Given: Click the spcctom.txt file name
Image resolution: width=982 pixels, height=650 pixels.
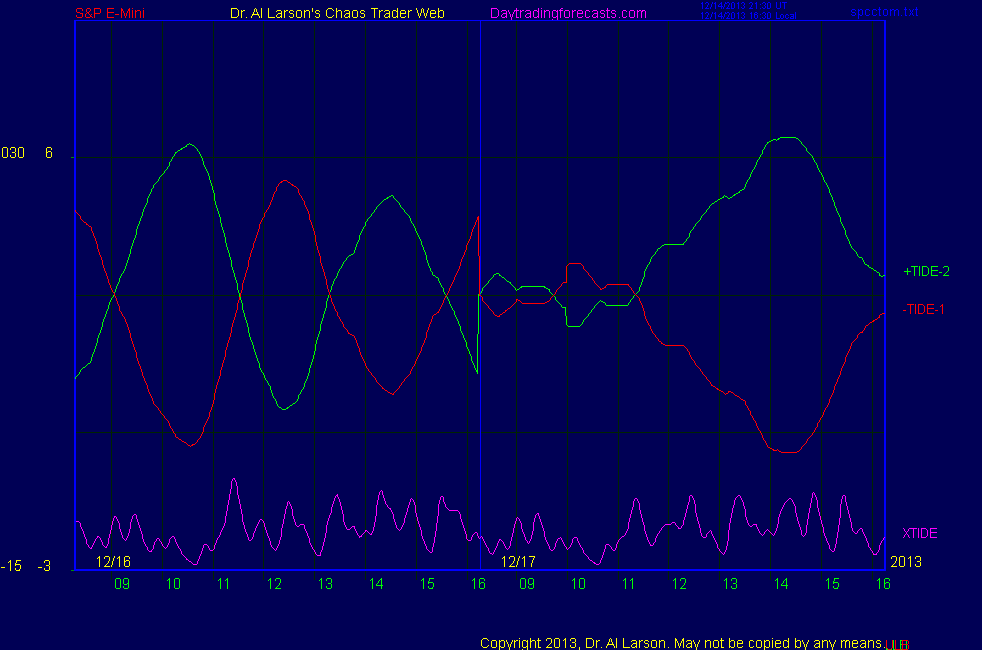Looking at the screenshot, I should click(884, 12).
